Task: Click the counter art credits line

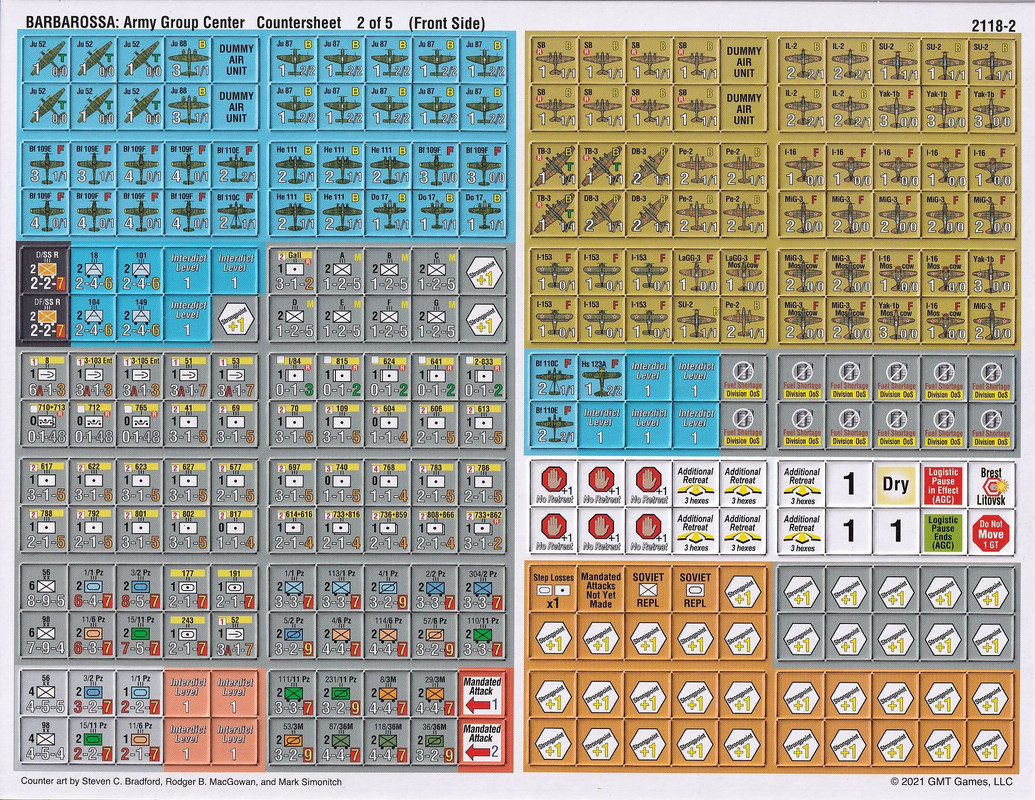Action: pos(182,782)
